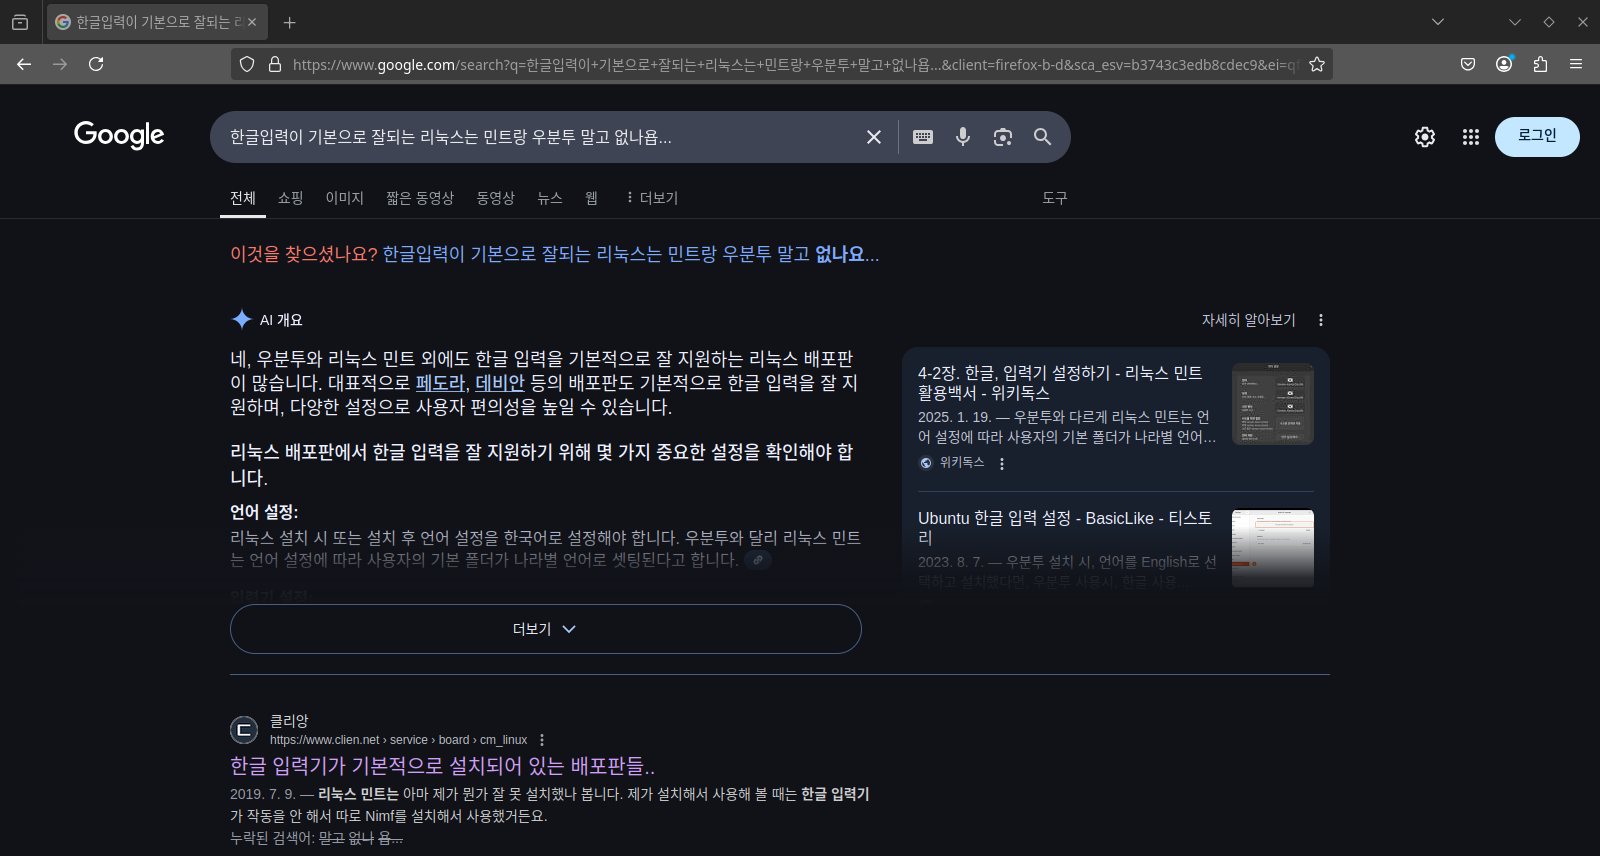This screenshot has height=856, width=1600.
Task: Search by image with Google Lens
Action: click(x=1003, y=137)
